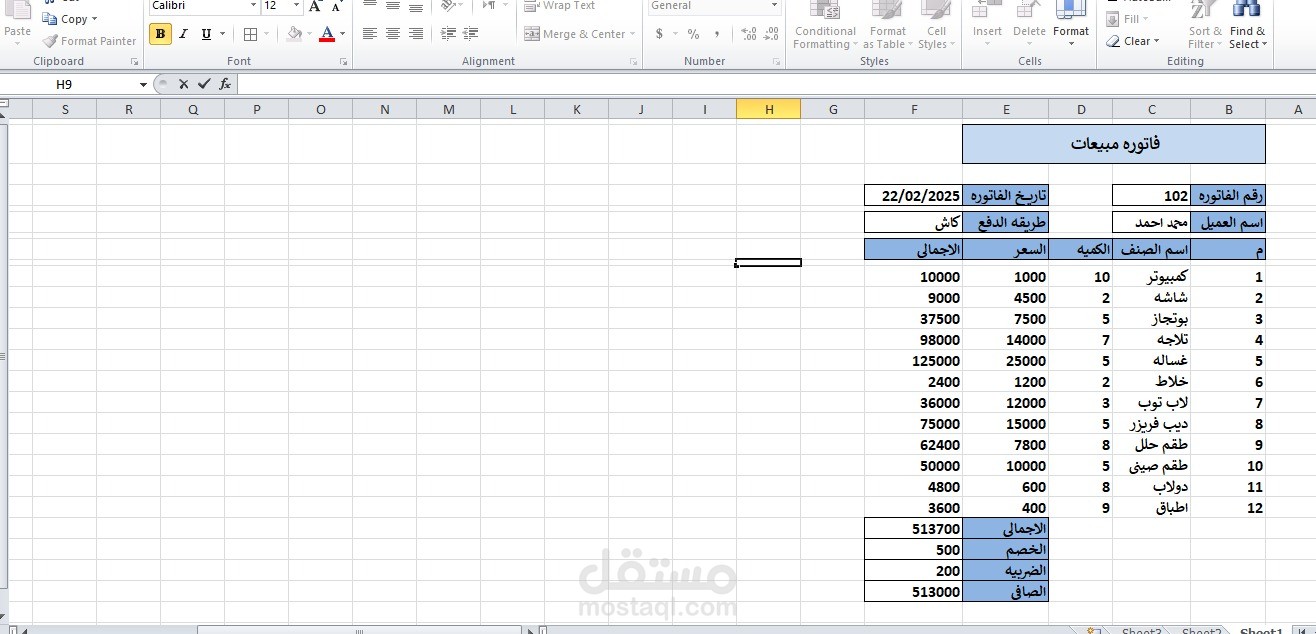
Task: Click the formula bar Enter checkmark icon
Action: 204,85
